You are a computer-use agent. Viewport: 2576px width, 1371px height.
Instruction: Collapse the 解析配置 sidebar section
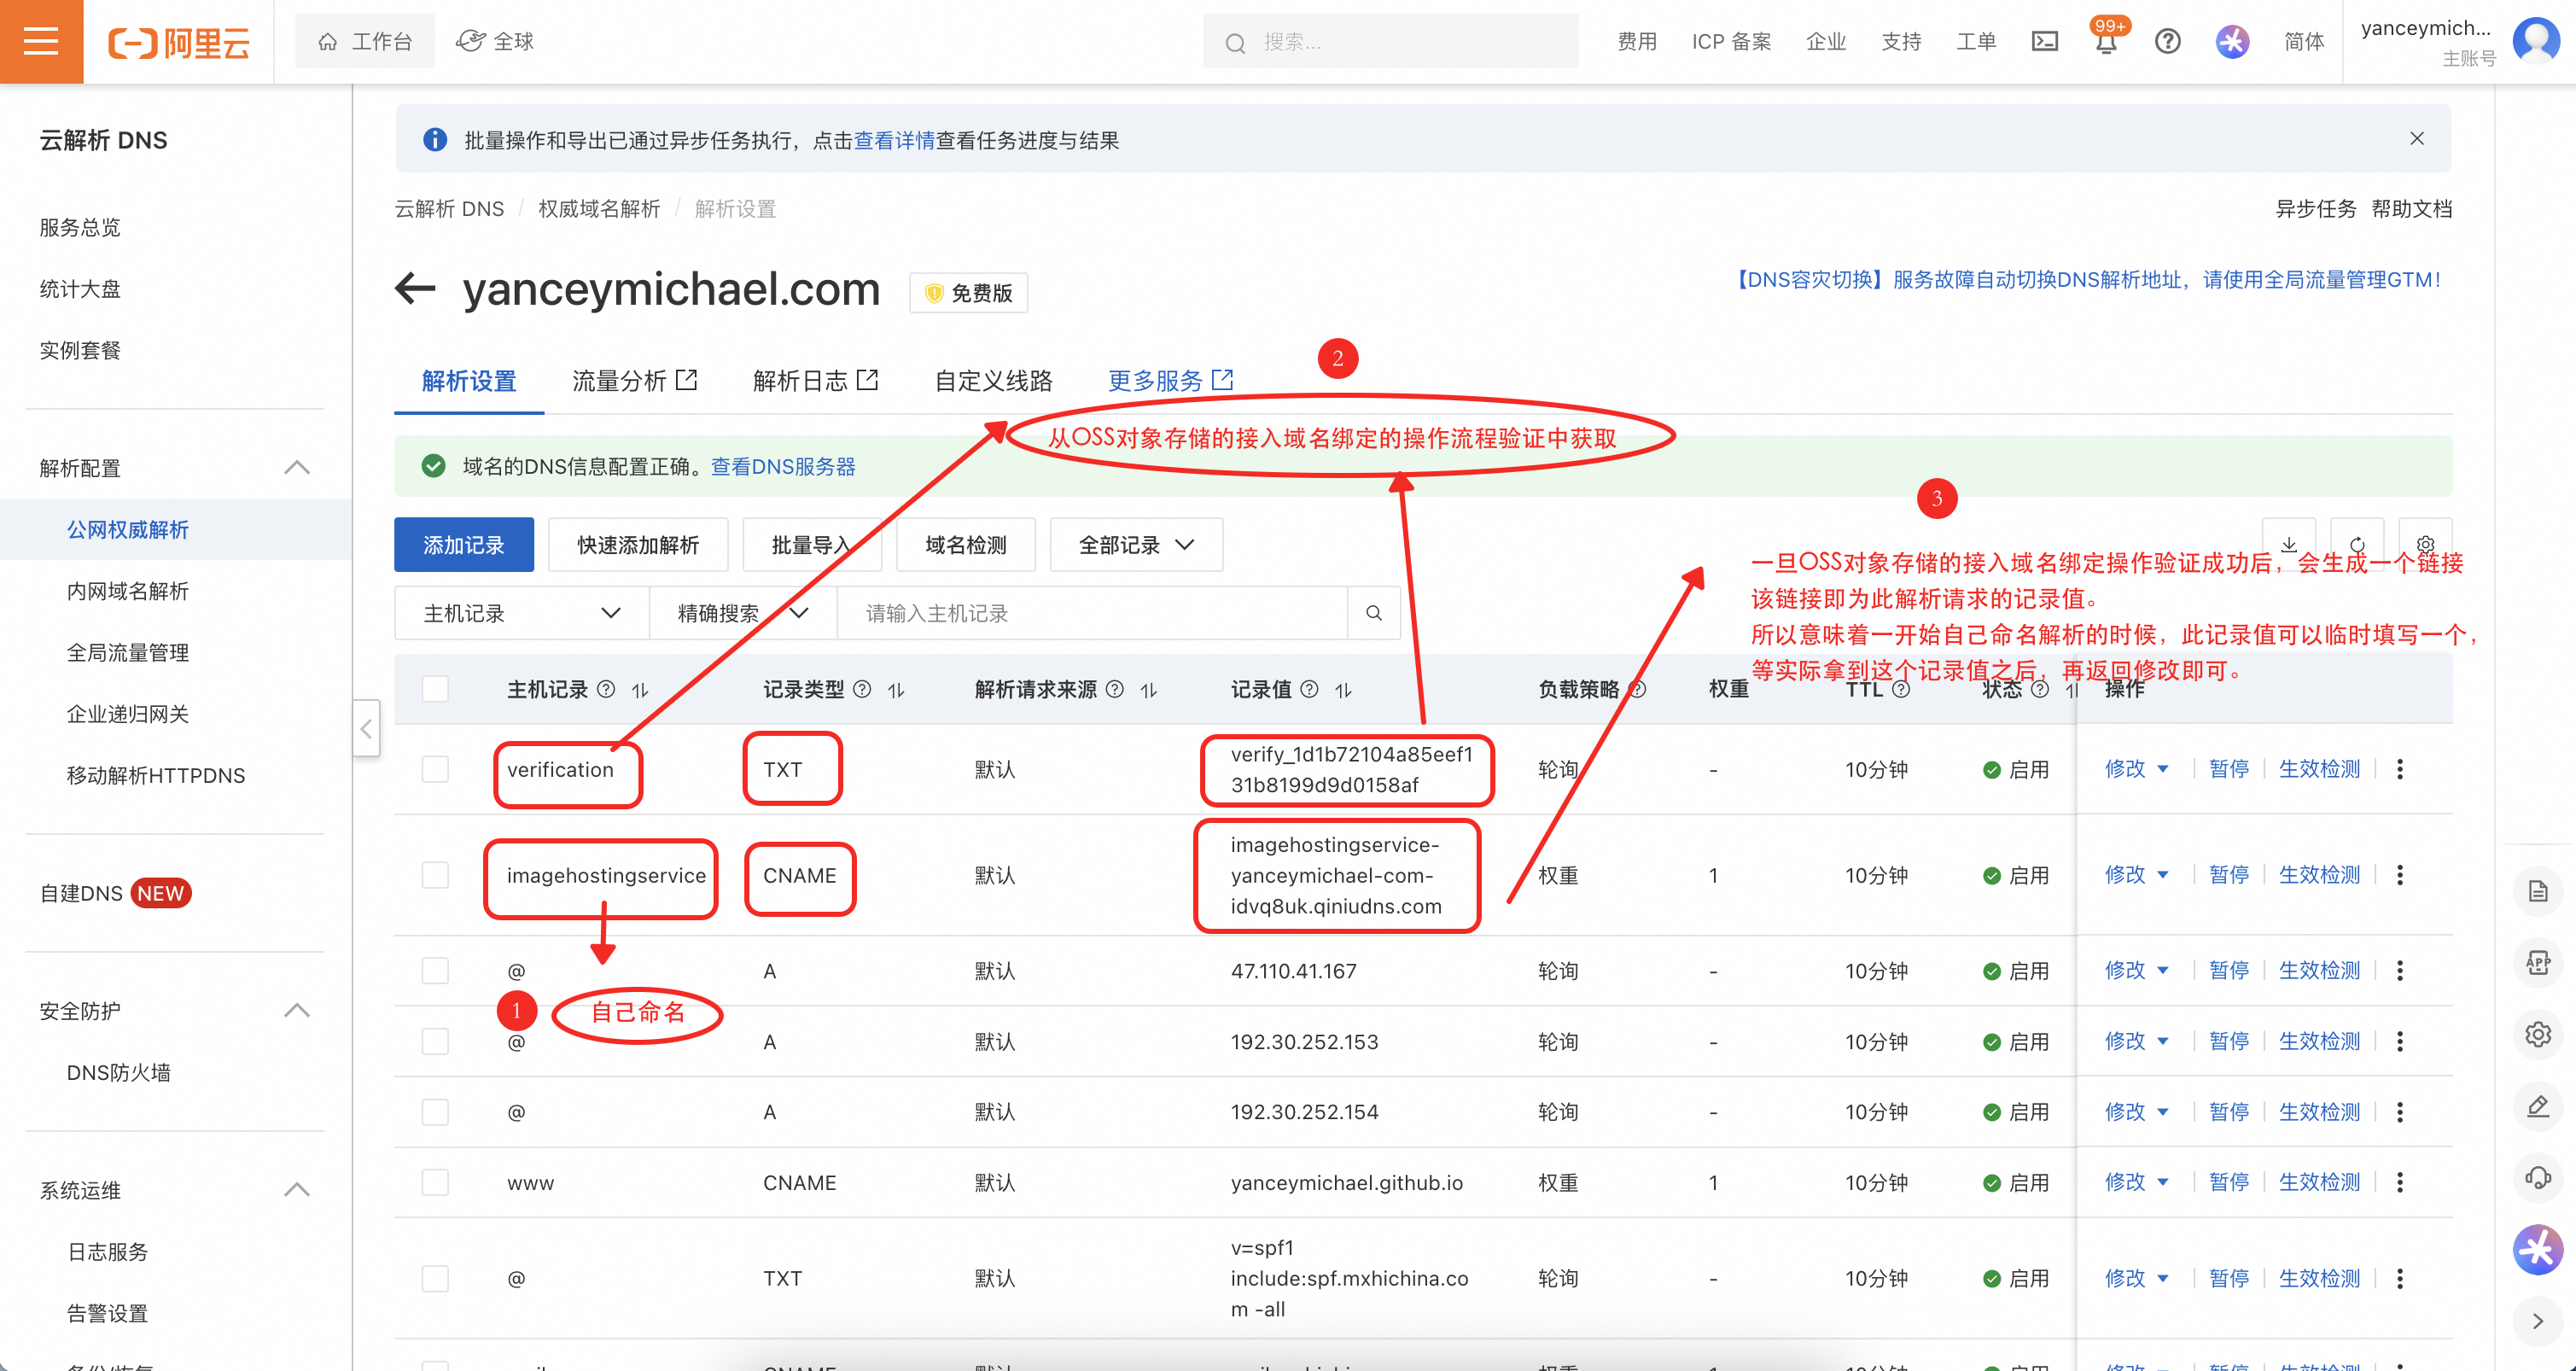point(296,468)
